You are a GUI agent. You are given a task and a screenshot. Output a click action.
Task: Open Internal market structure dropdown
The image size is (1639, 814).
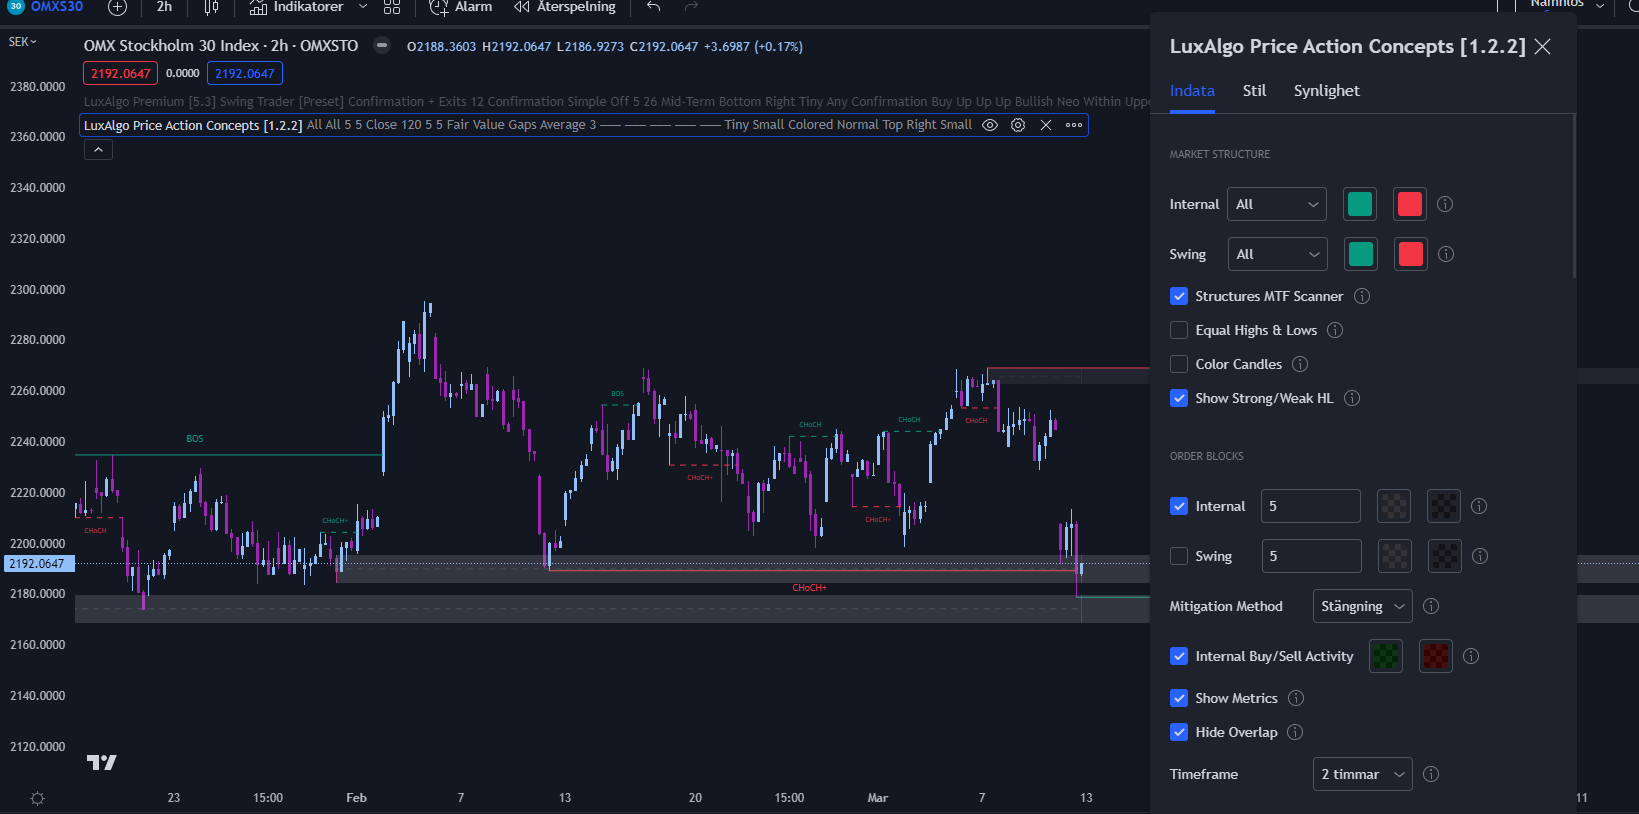1278,204
